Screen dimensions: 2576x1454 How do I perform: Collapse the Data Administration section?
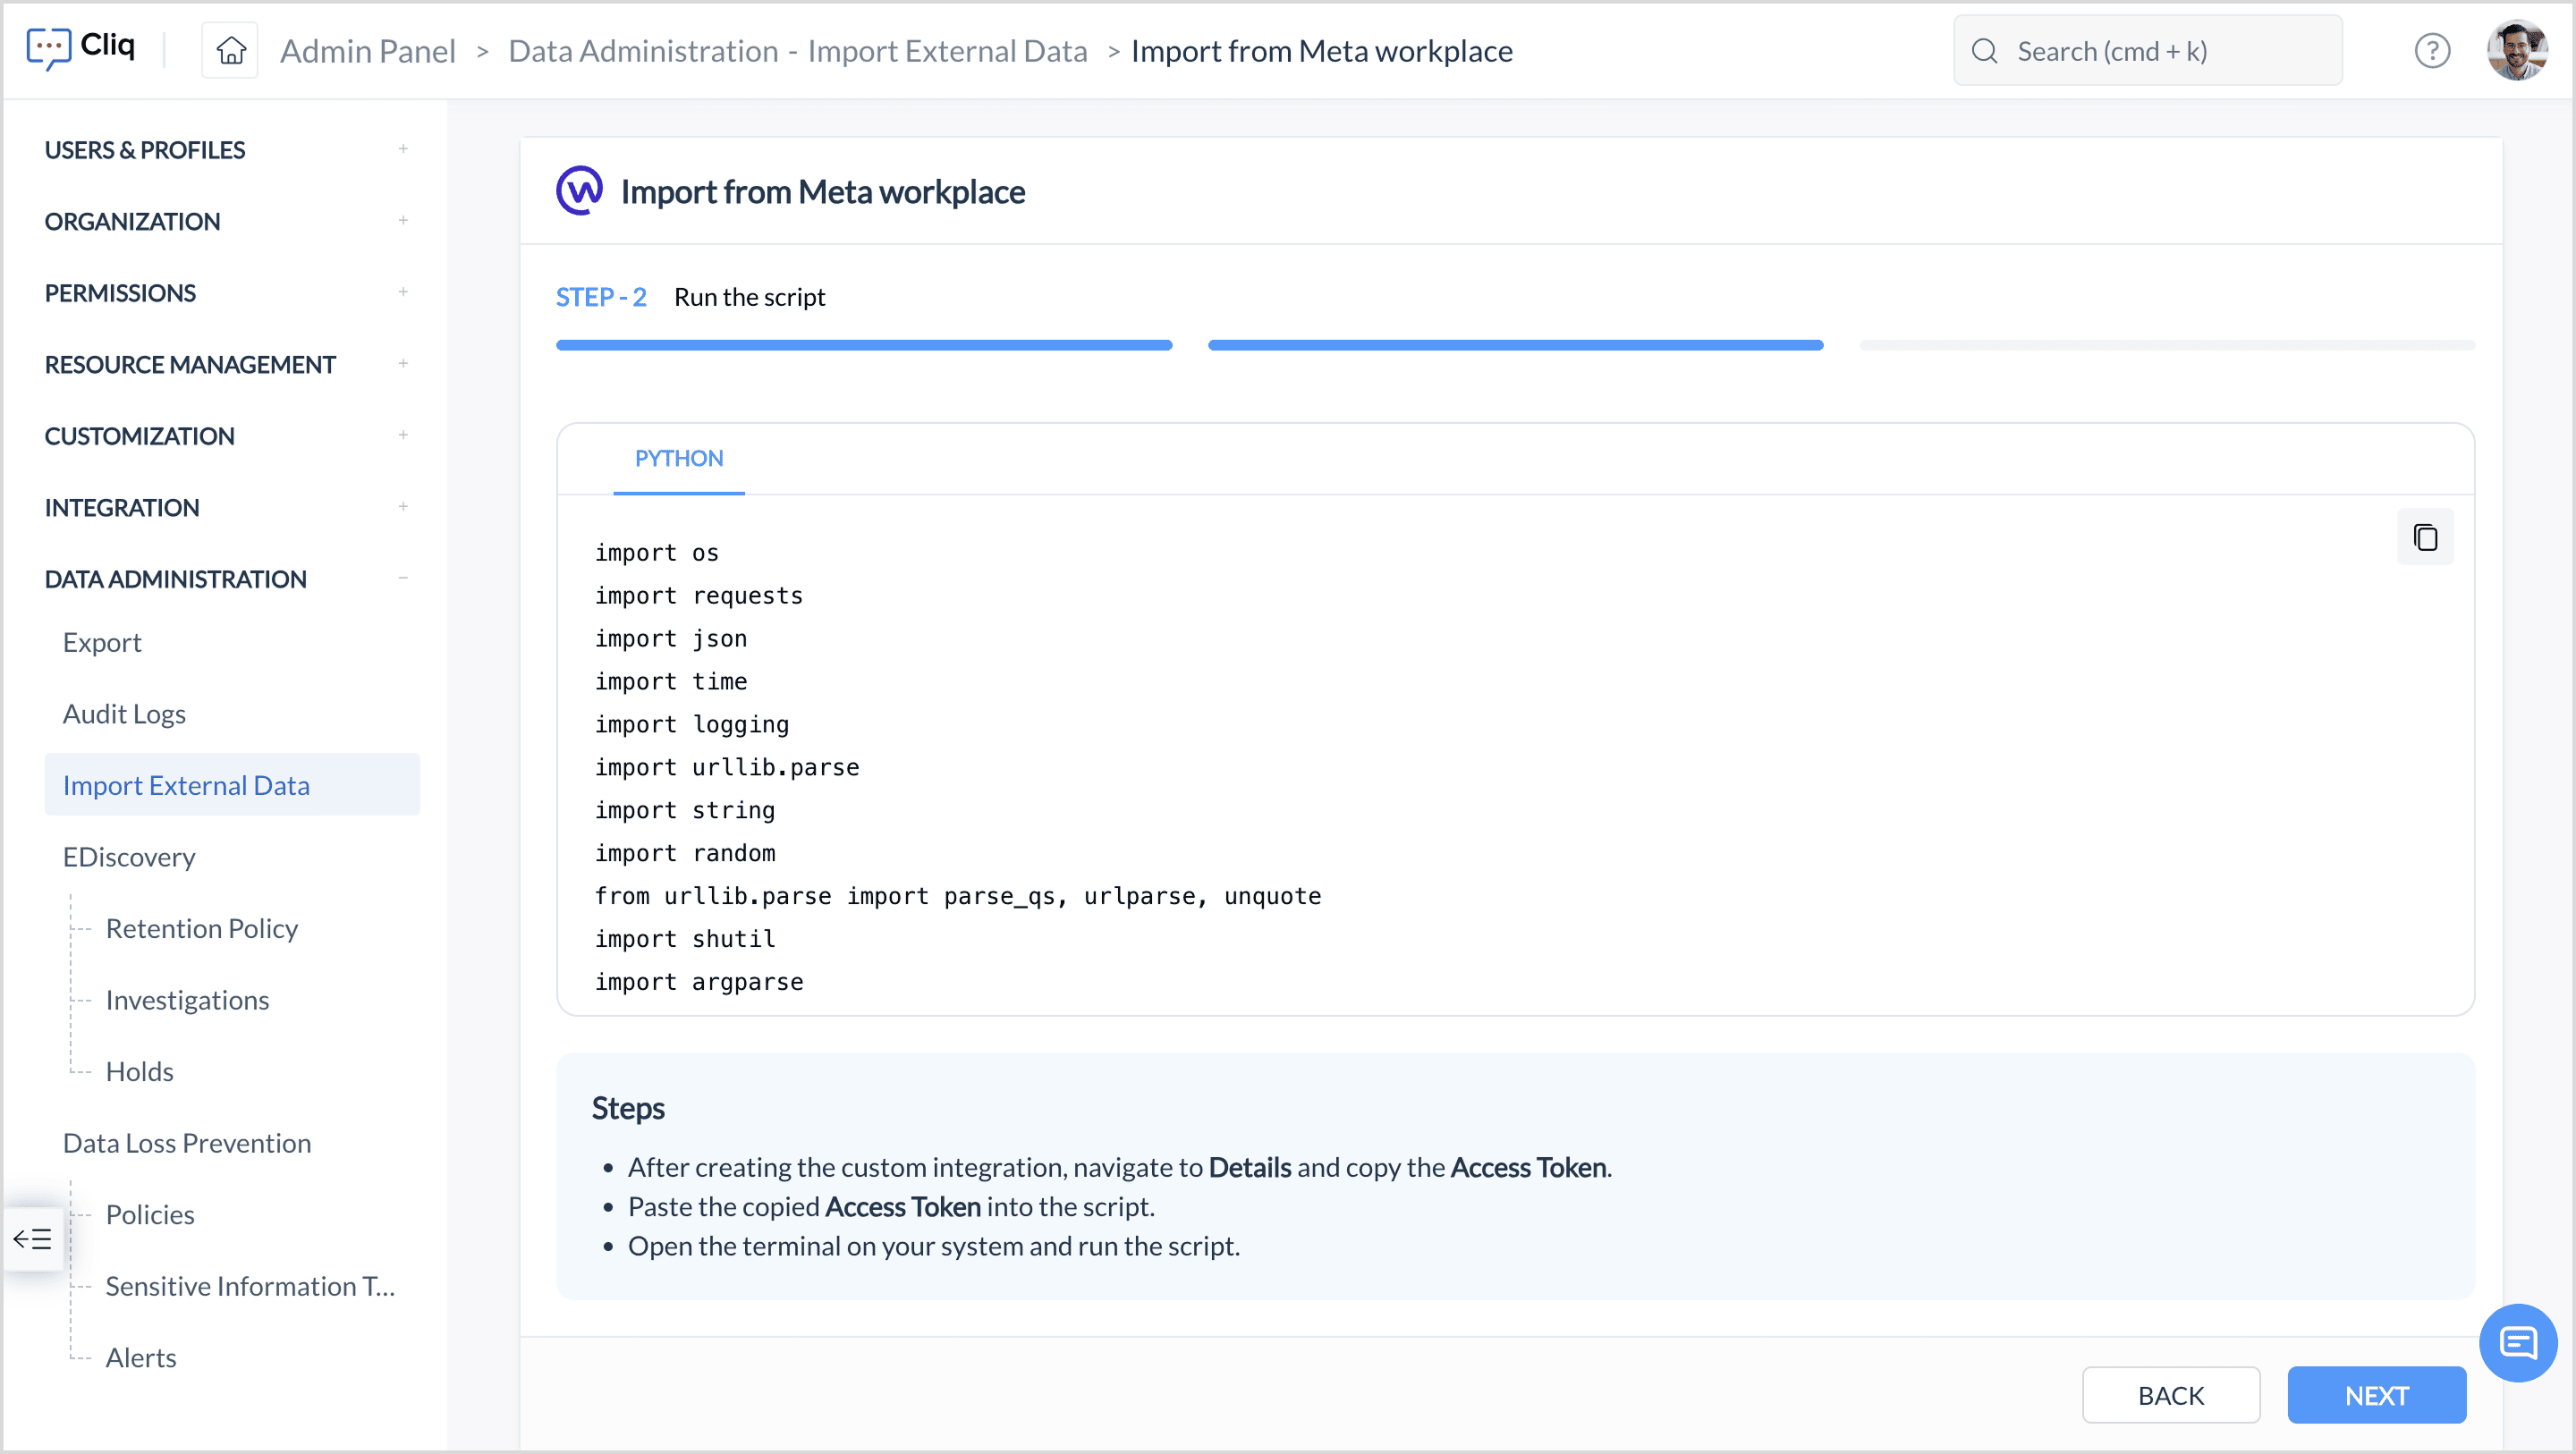pos(403,578)
